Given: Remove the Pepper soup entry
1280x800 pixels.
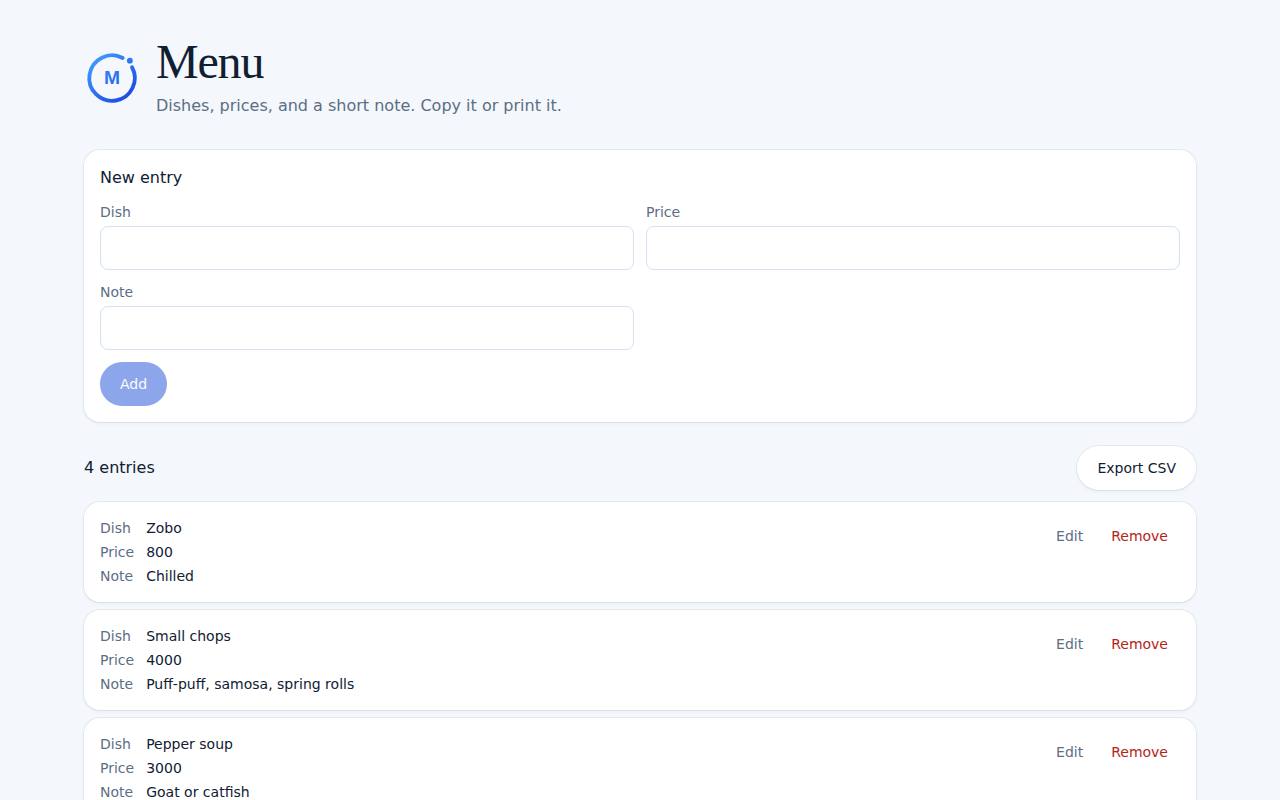Looking at the screenshot, I should point(1139,752).
